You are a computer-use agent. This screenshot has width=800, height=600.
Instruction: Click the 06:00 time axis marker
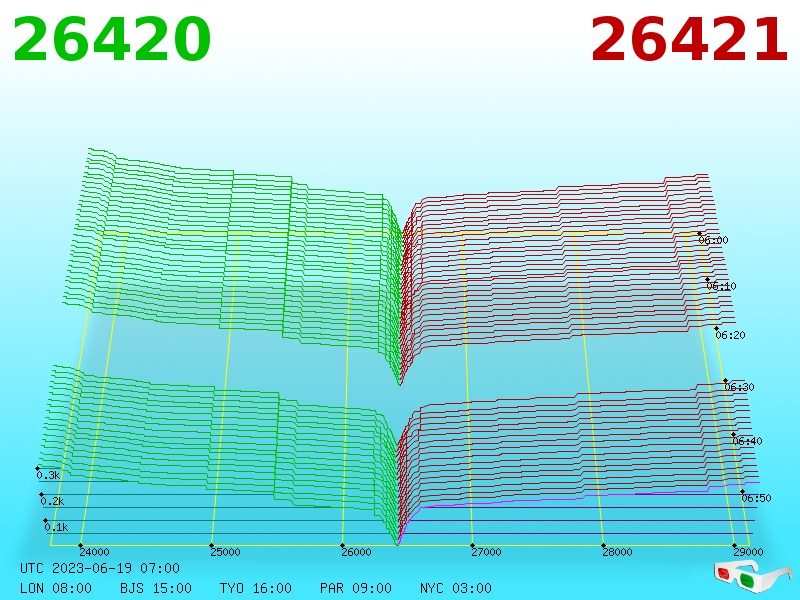pos(713,240)
